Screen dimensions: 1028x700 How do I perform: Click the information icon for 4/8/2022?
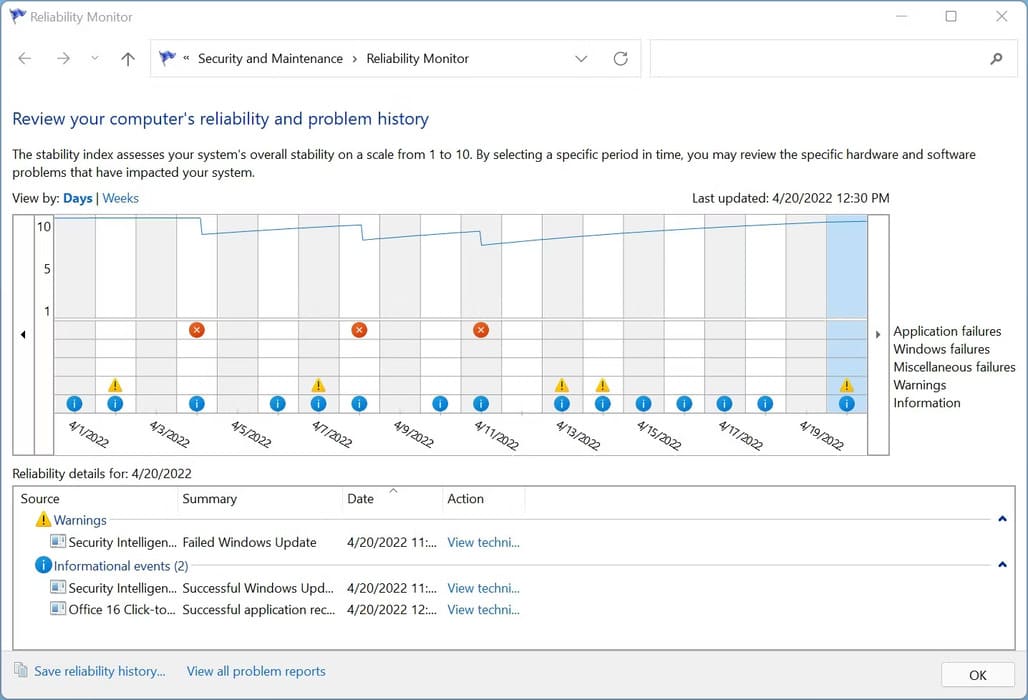[359, 404]
